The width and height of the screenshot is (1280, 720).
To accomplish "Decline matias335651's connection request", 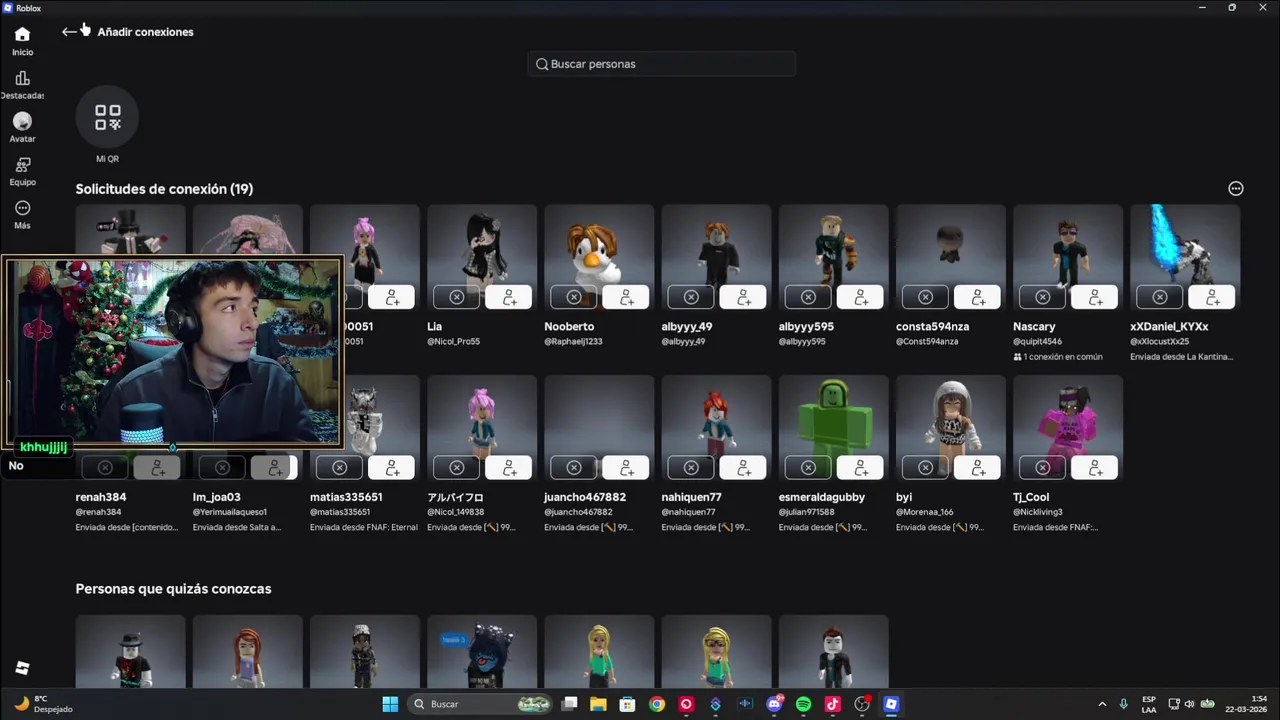I will tap(339, 468).
